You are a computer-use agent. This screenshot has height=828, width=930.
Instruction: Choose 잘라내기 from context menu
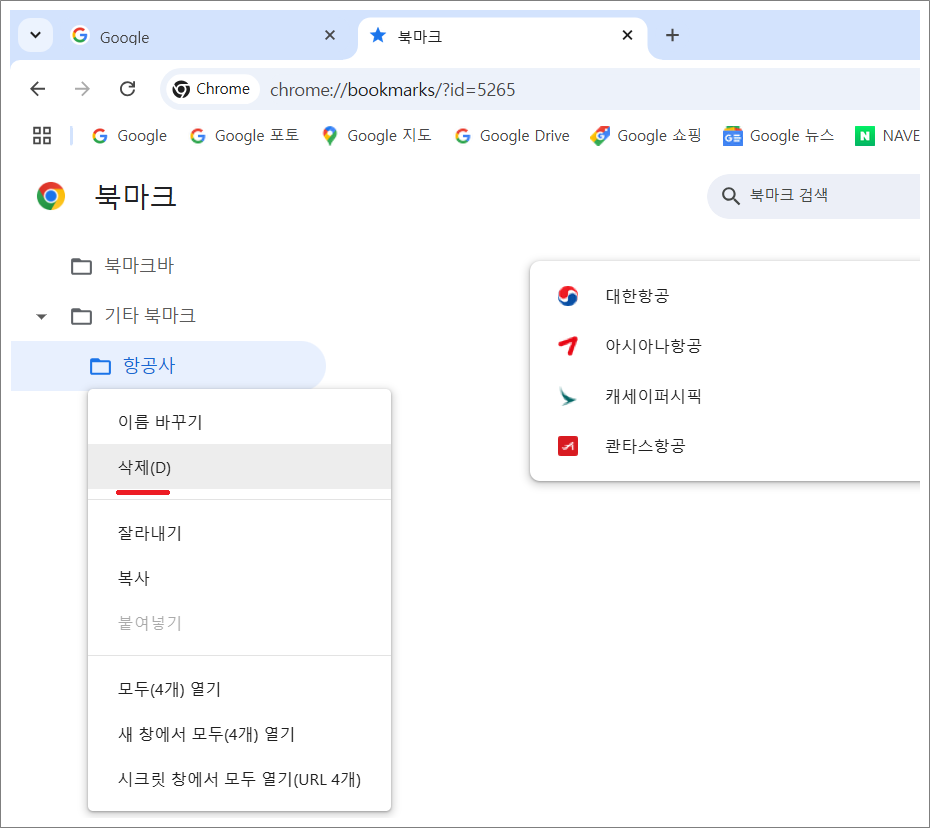tap(240, 533)
